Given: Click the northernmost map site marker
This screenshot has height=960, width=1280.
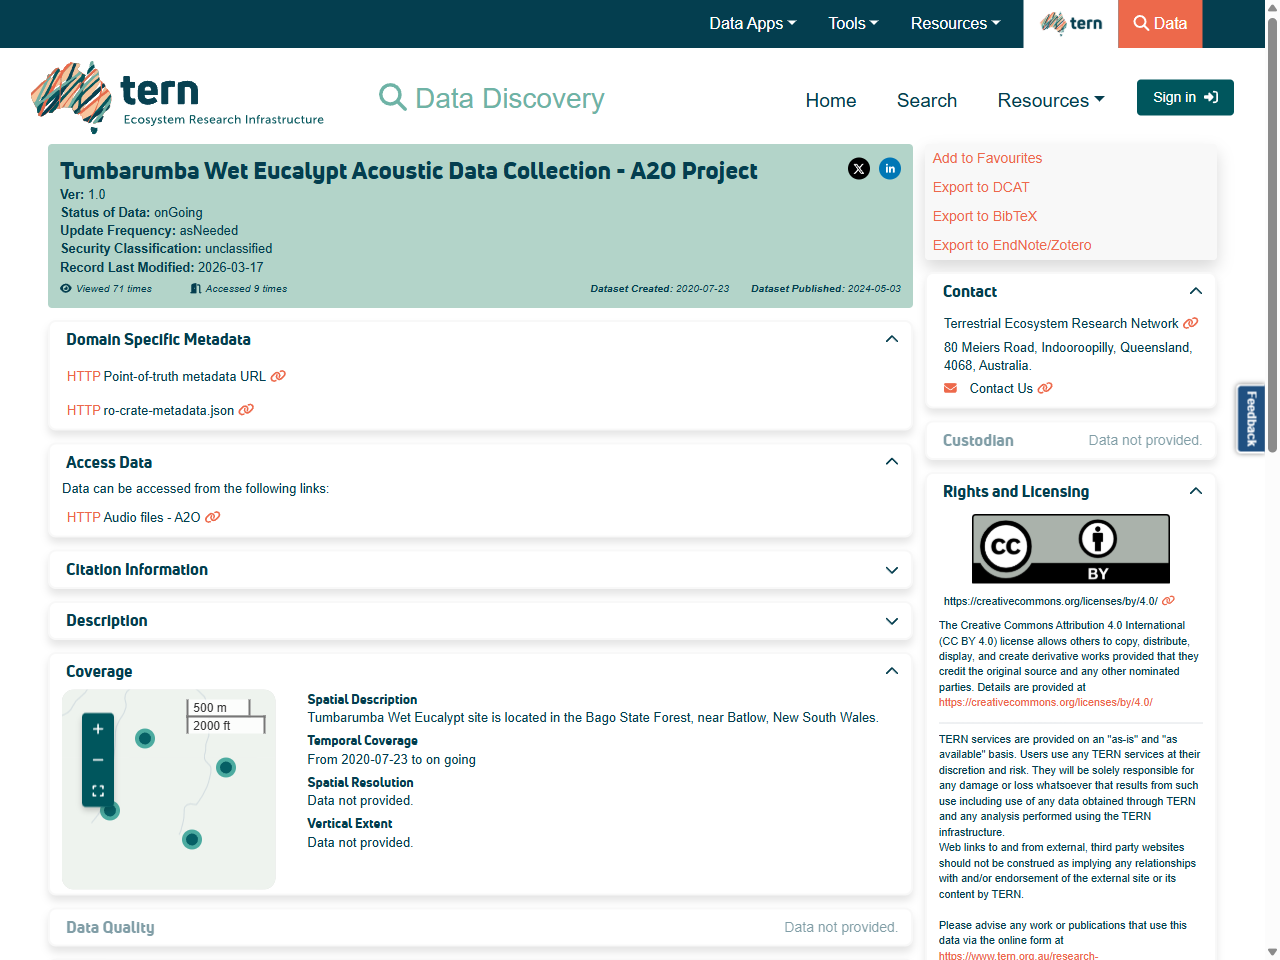Looking at the screenshot, I should 145,739.
